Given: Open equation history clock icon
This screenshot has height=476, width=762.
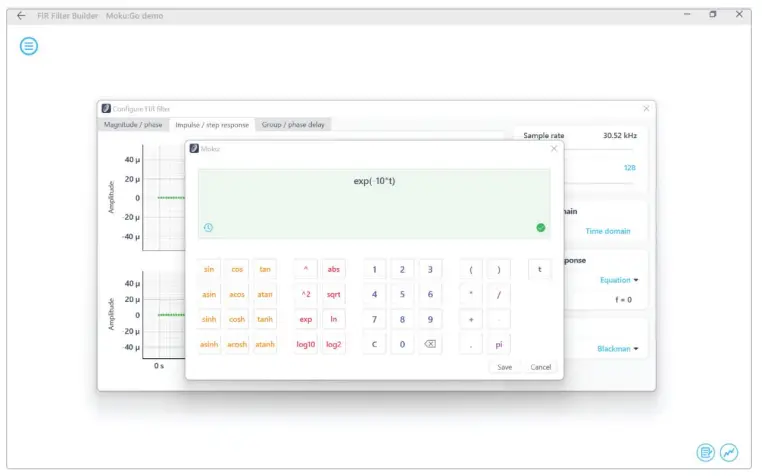Looking at the screenshot, I should [x=208, y=227].
